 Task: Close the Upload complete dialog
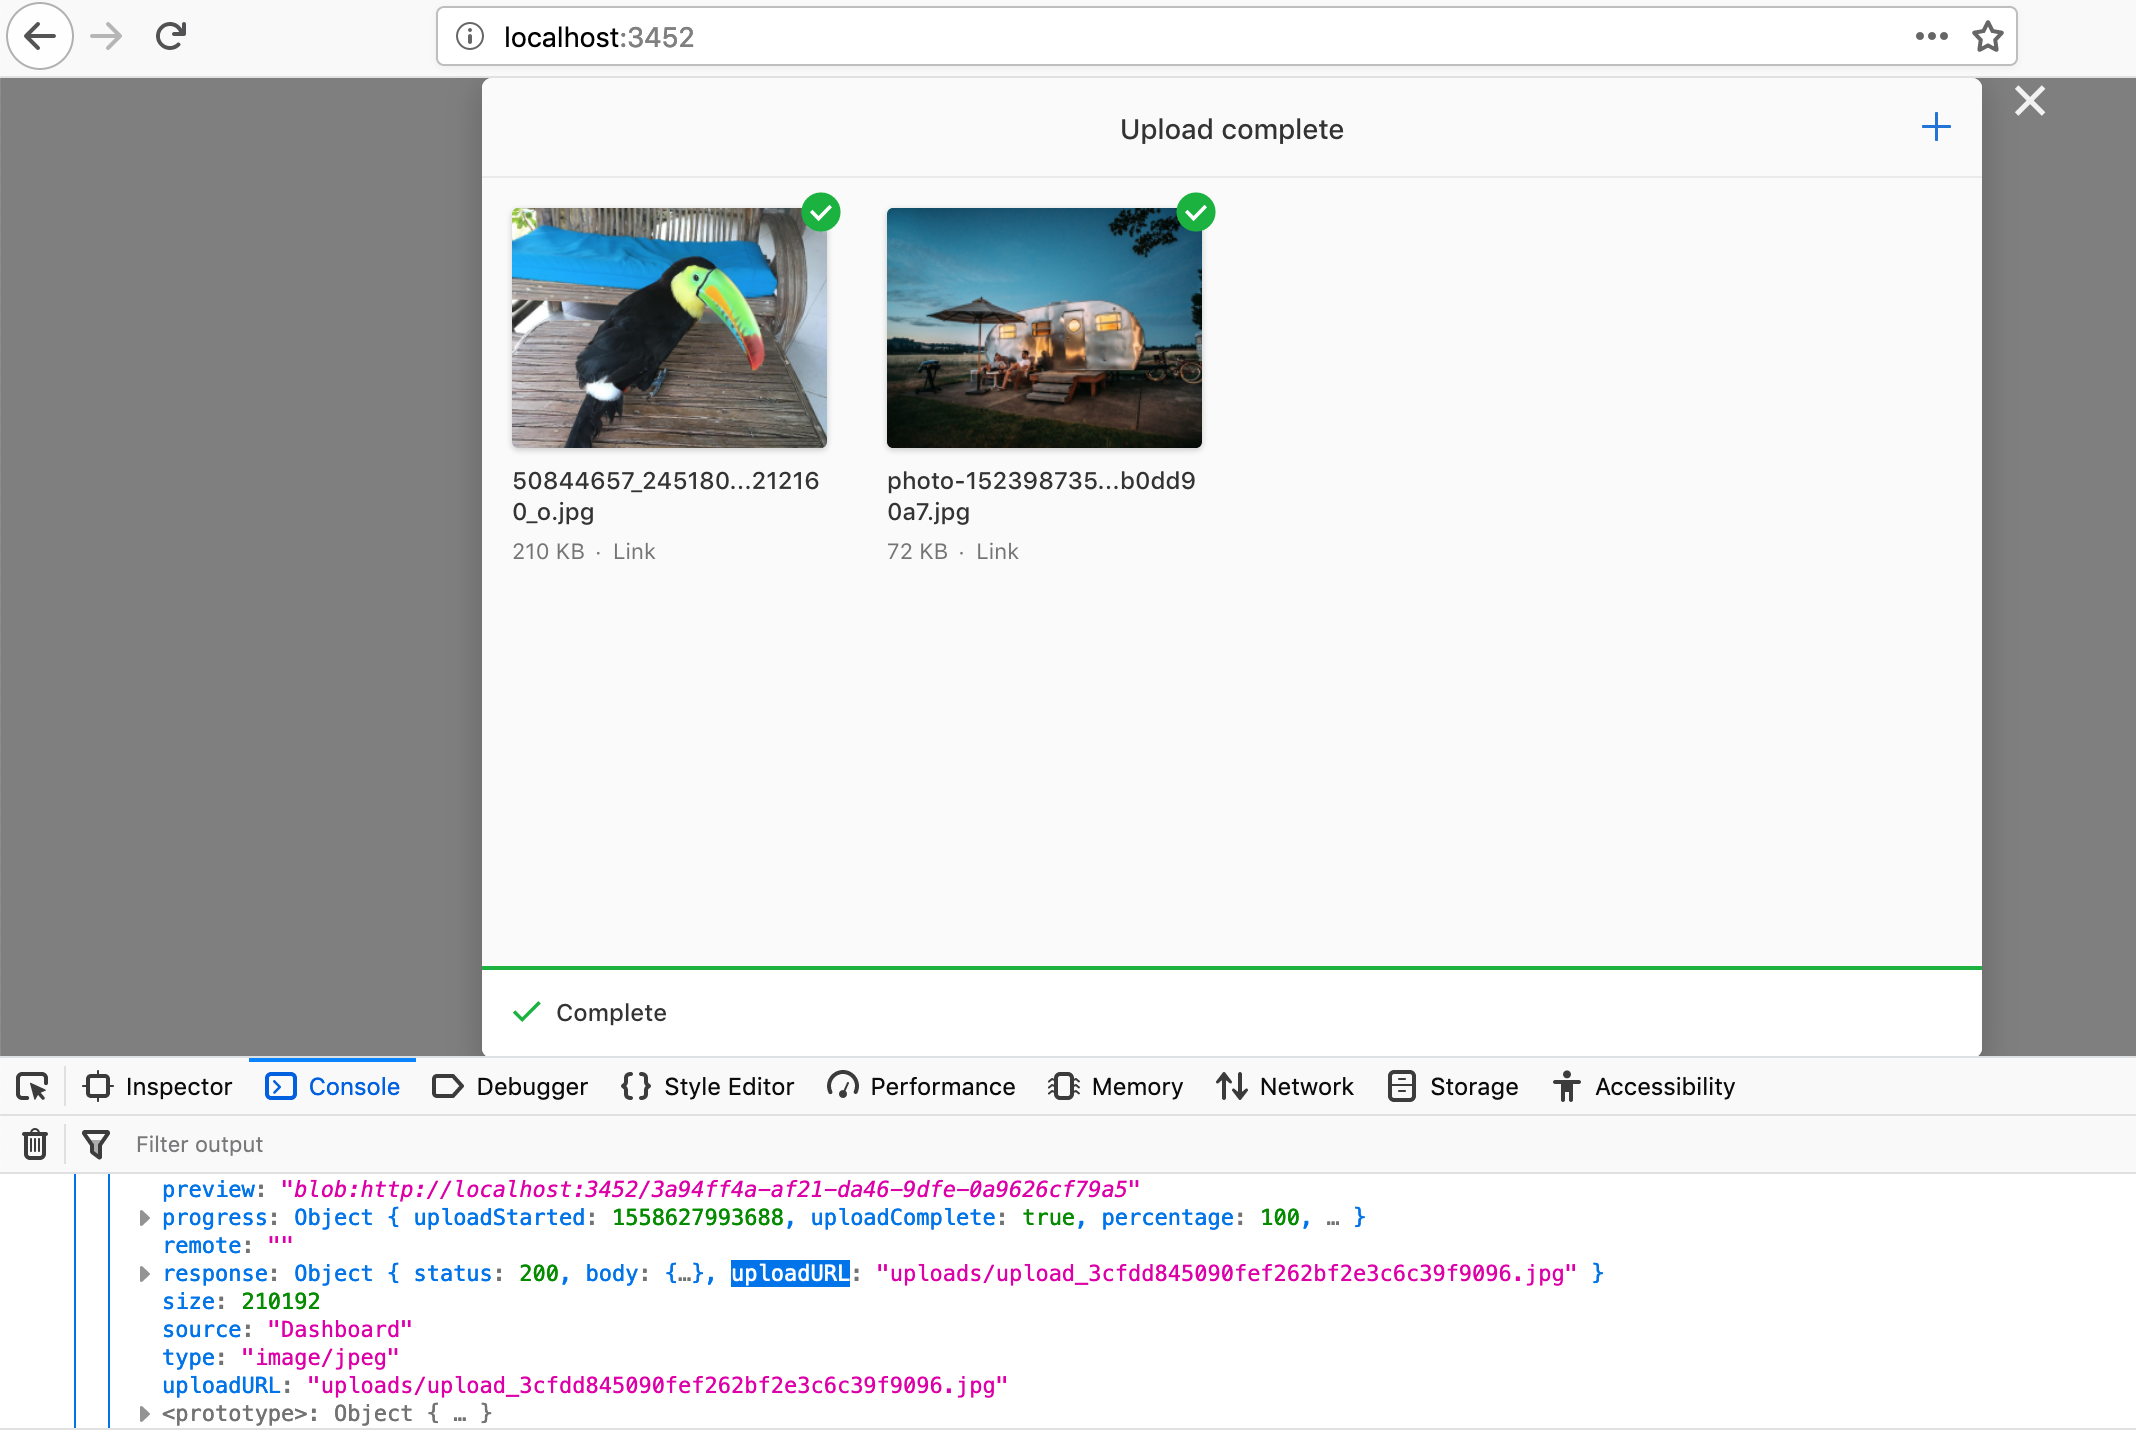point(2029,100)
